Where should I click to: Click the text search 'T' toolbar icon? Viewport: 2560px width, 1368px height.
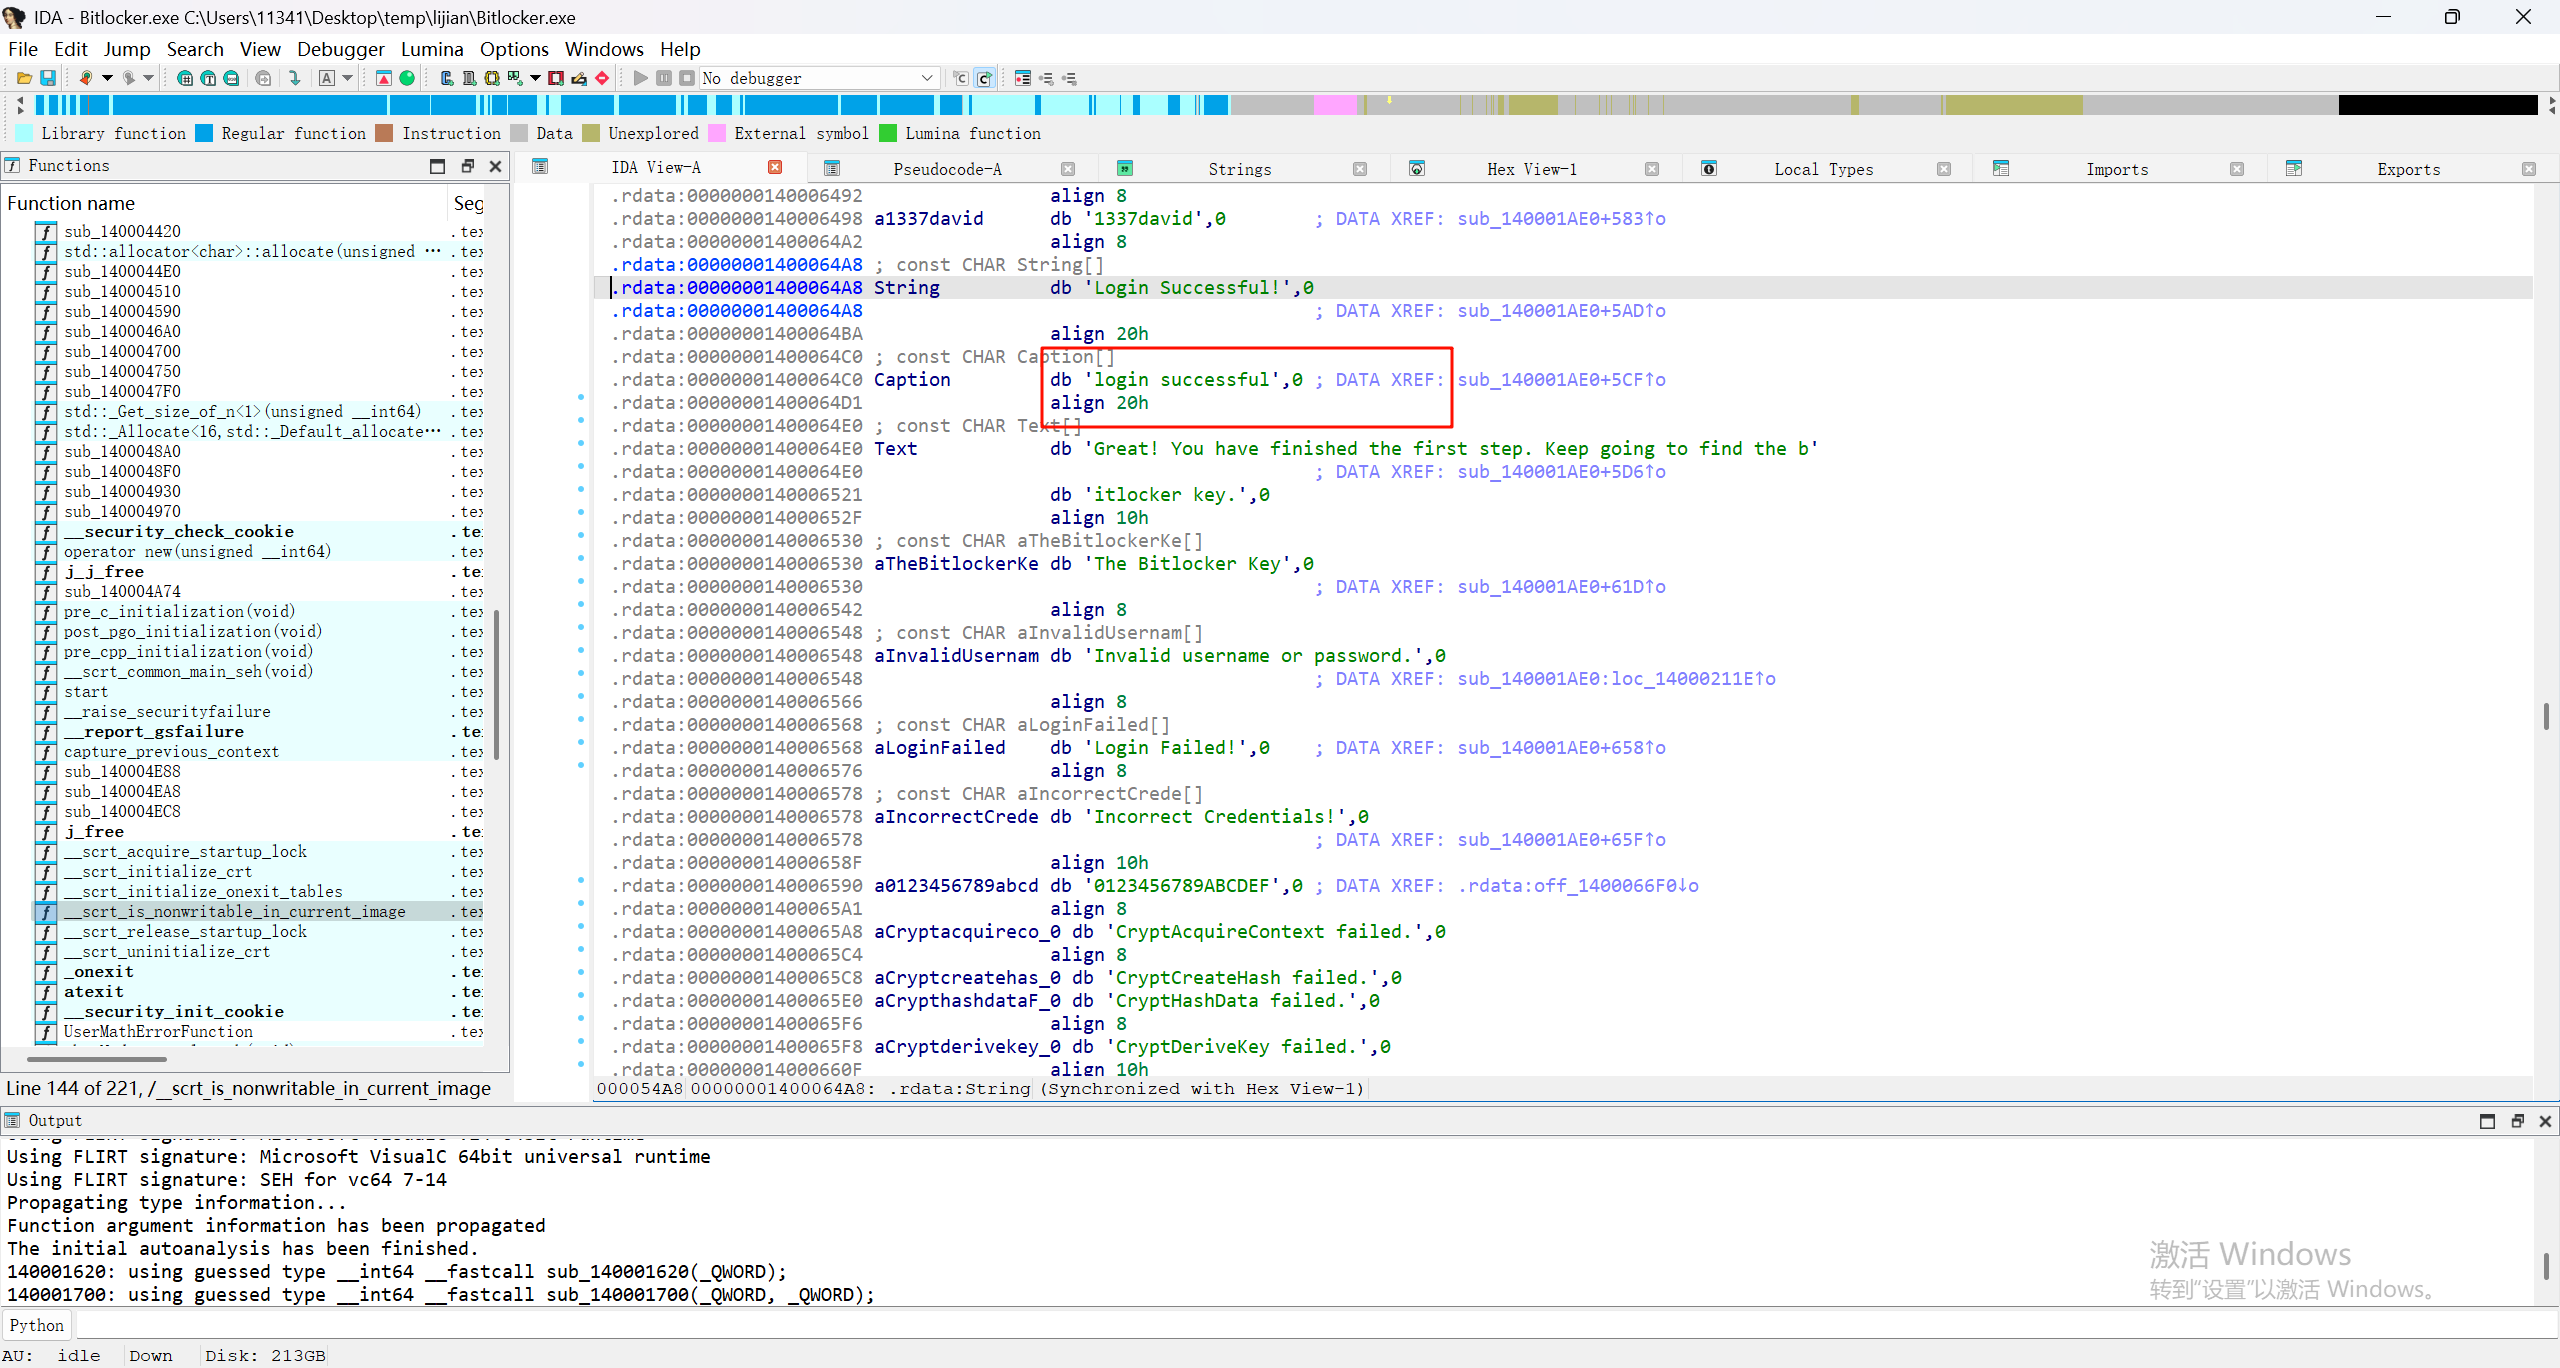208,78
